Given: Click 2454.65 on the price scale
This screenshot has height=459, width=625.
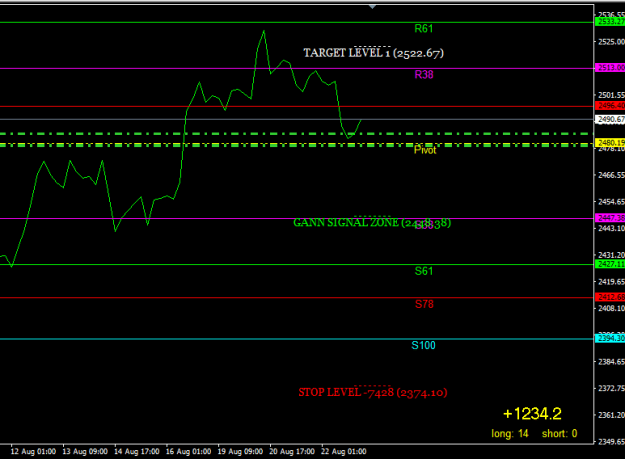Looking at the screenshot, I should click(611, 202).
